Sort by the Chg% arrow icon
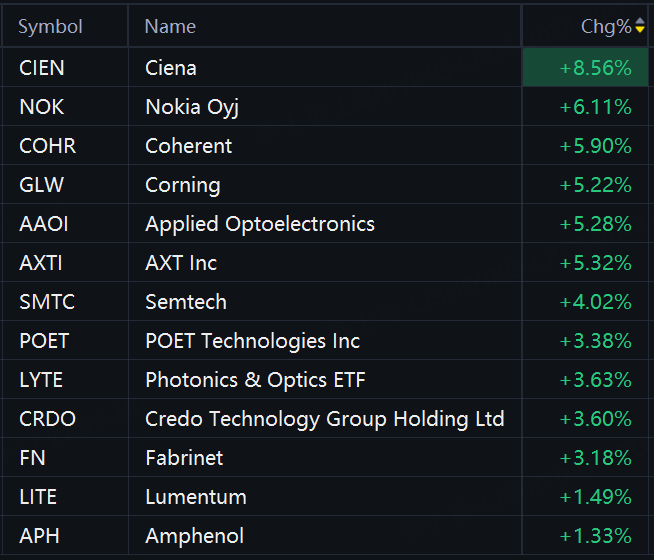This screenshot has height=560, width=654. [x=640, y=25]
